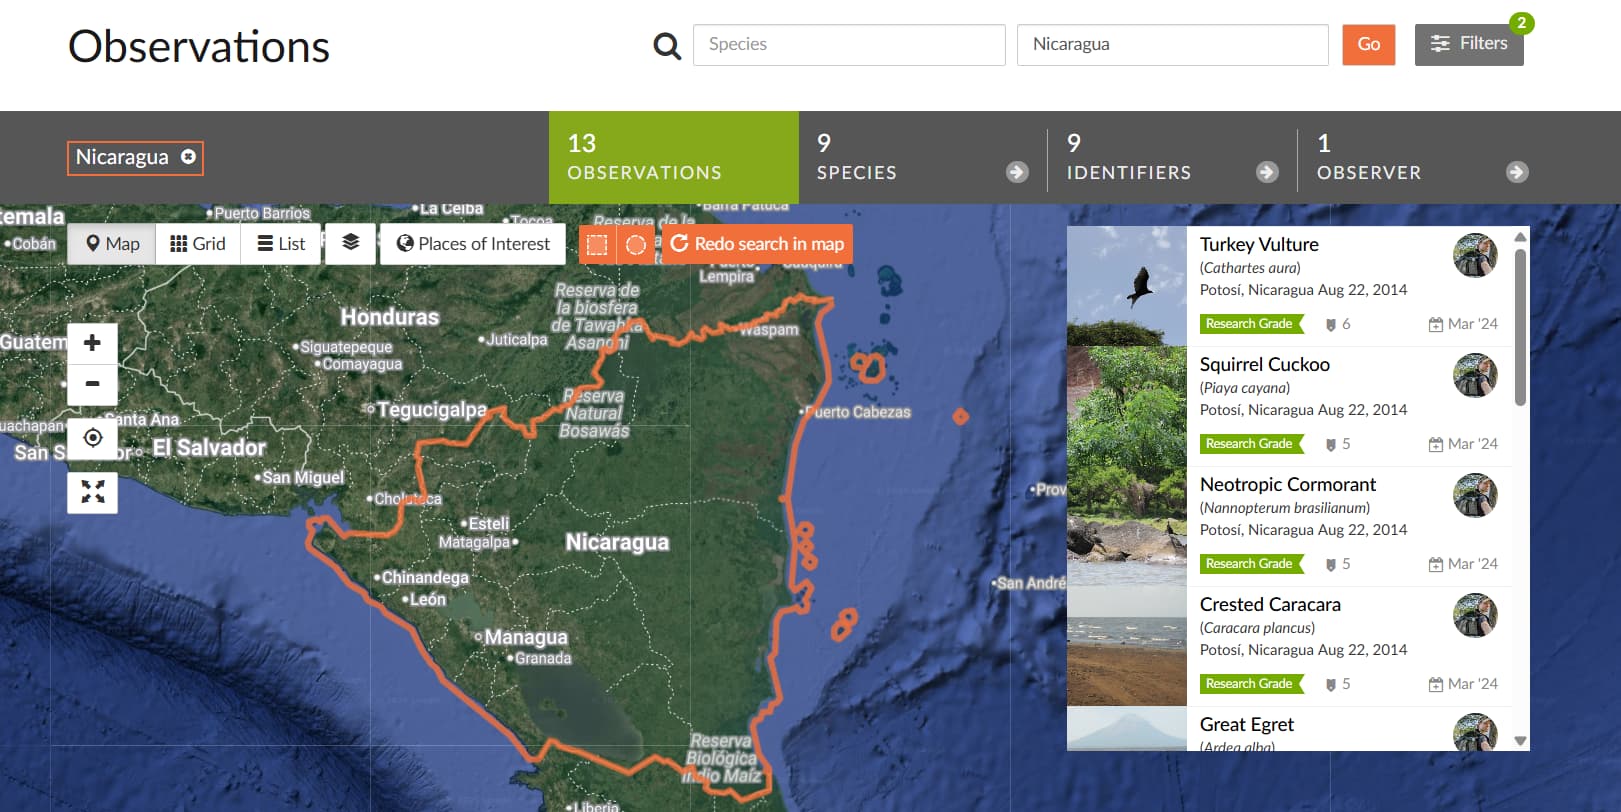Focus the Species search field
1621x812 pixels.
849,45
